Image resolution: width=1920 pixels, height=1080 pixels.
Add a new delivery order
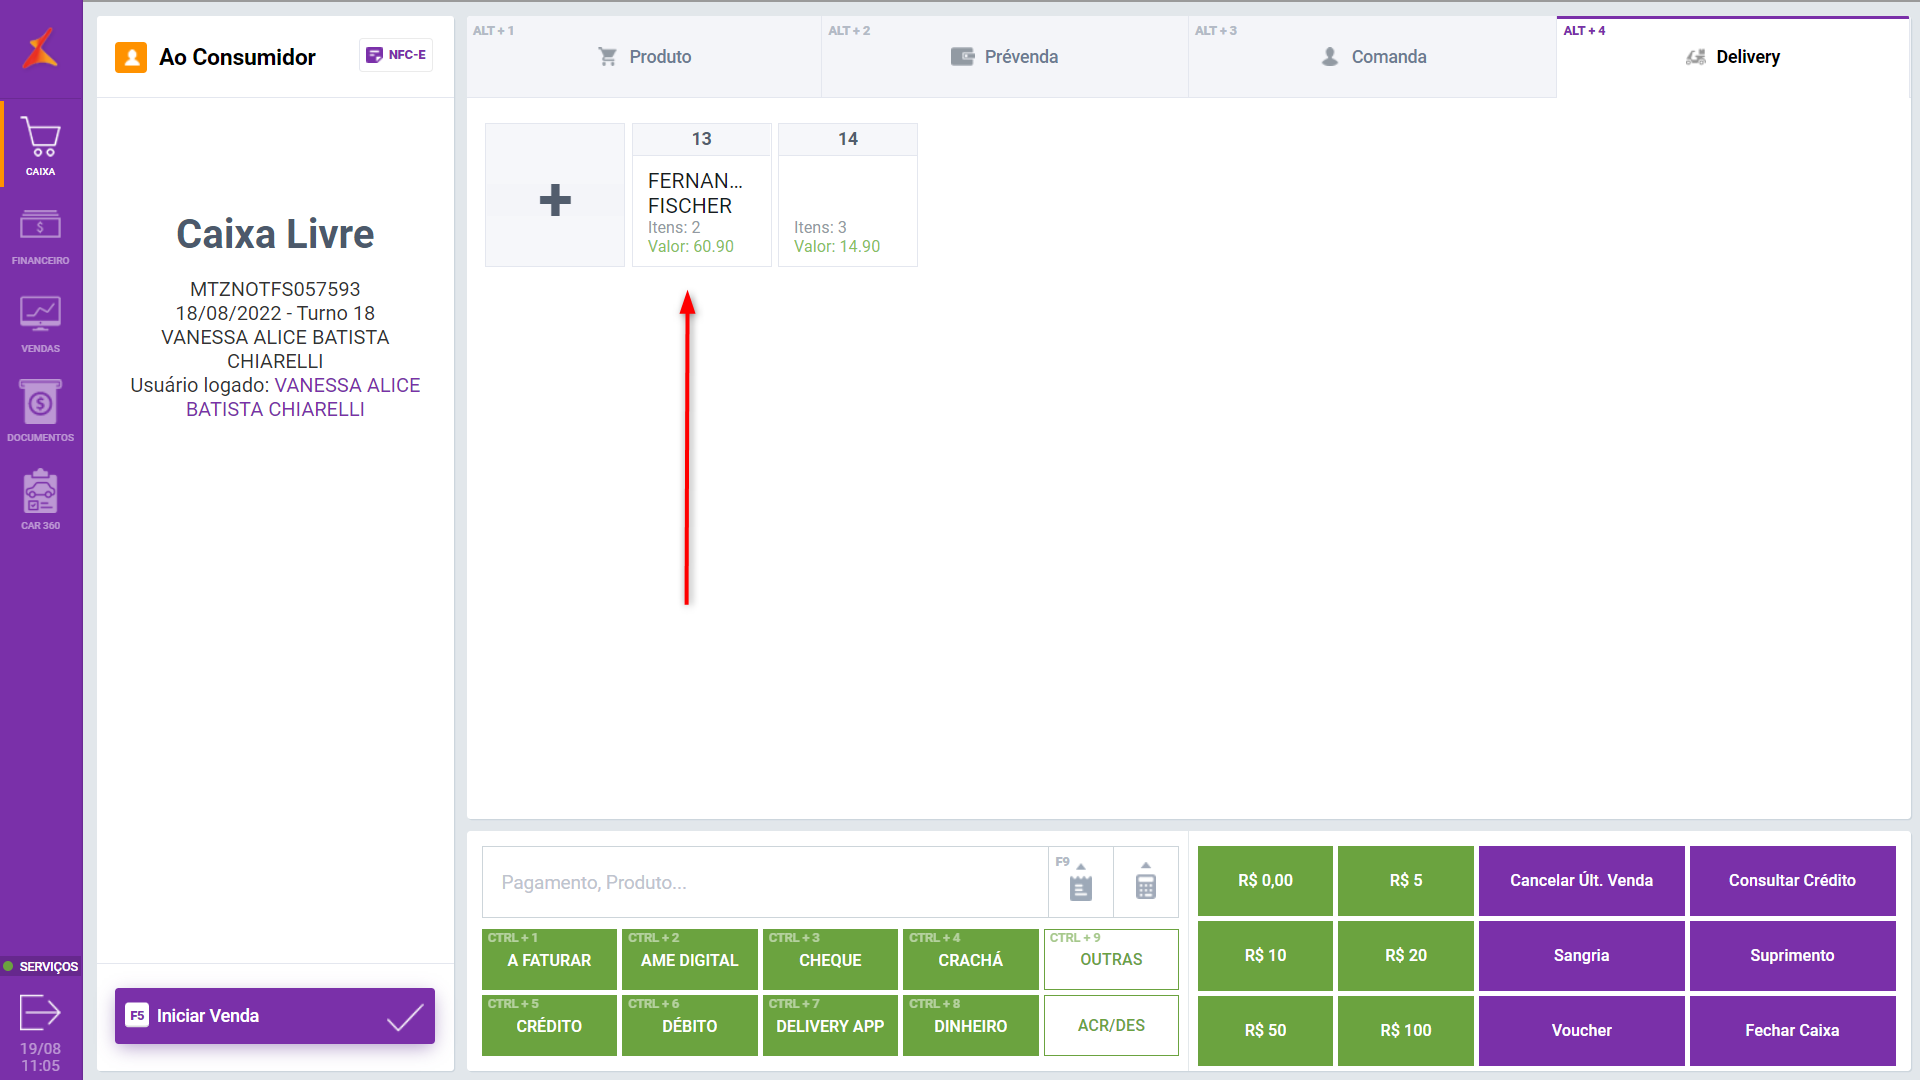coord(555,196)
